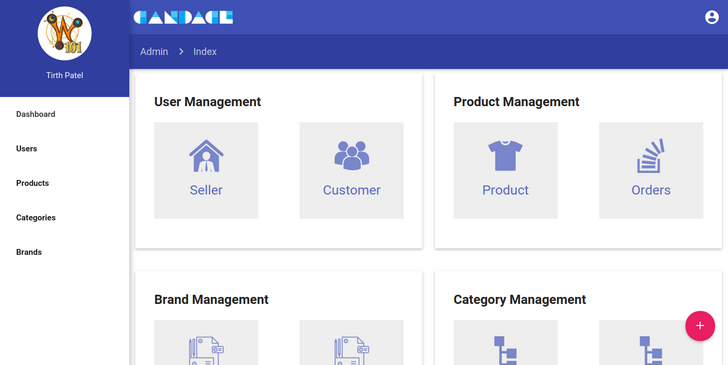The image size is (728, 365).
Task: Click the second Brand Management document icon
Action: [x=351, y=351]
